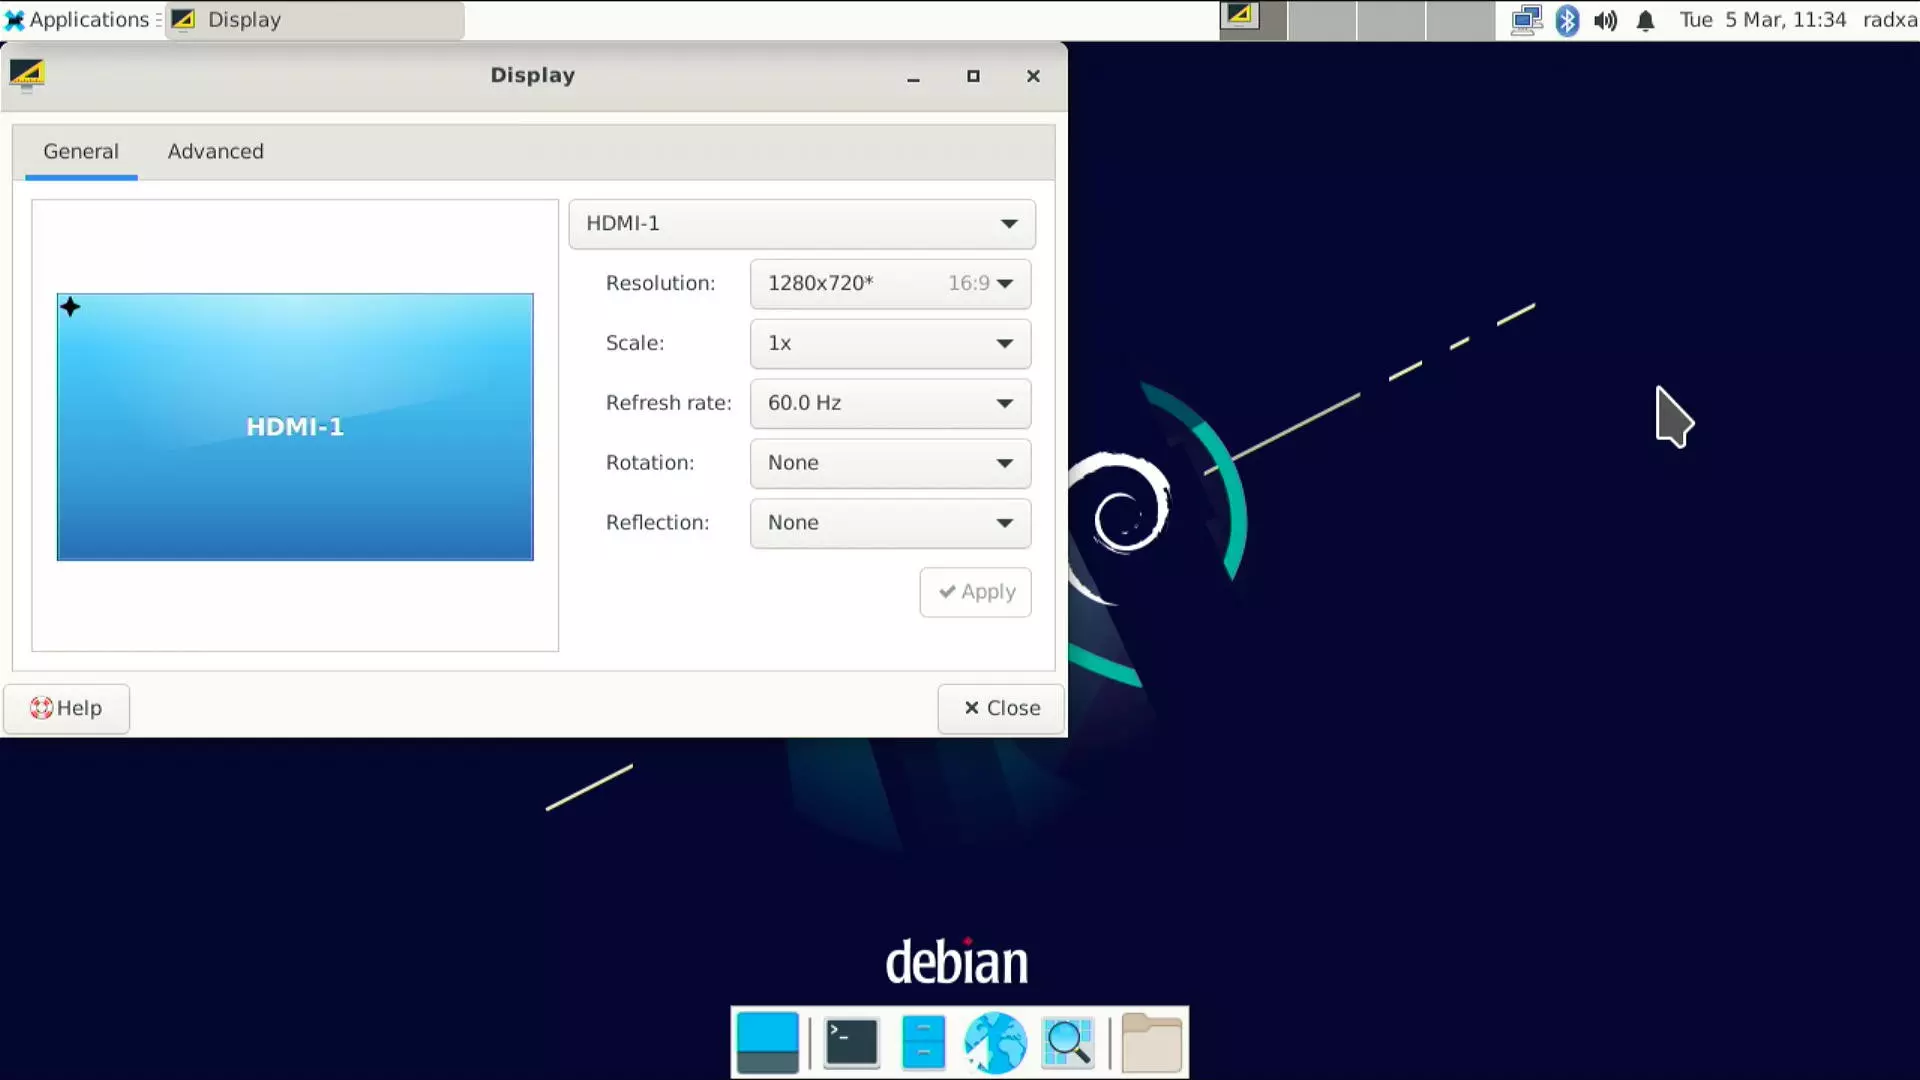
Task: Open the File Manager dock icon
Action: click(923, 1043)
